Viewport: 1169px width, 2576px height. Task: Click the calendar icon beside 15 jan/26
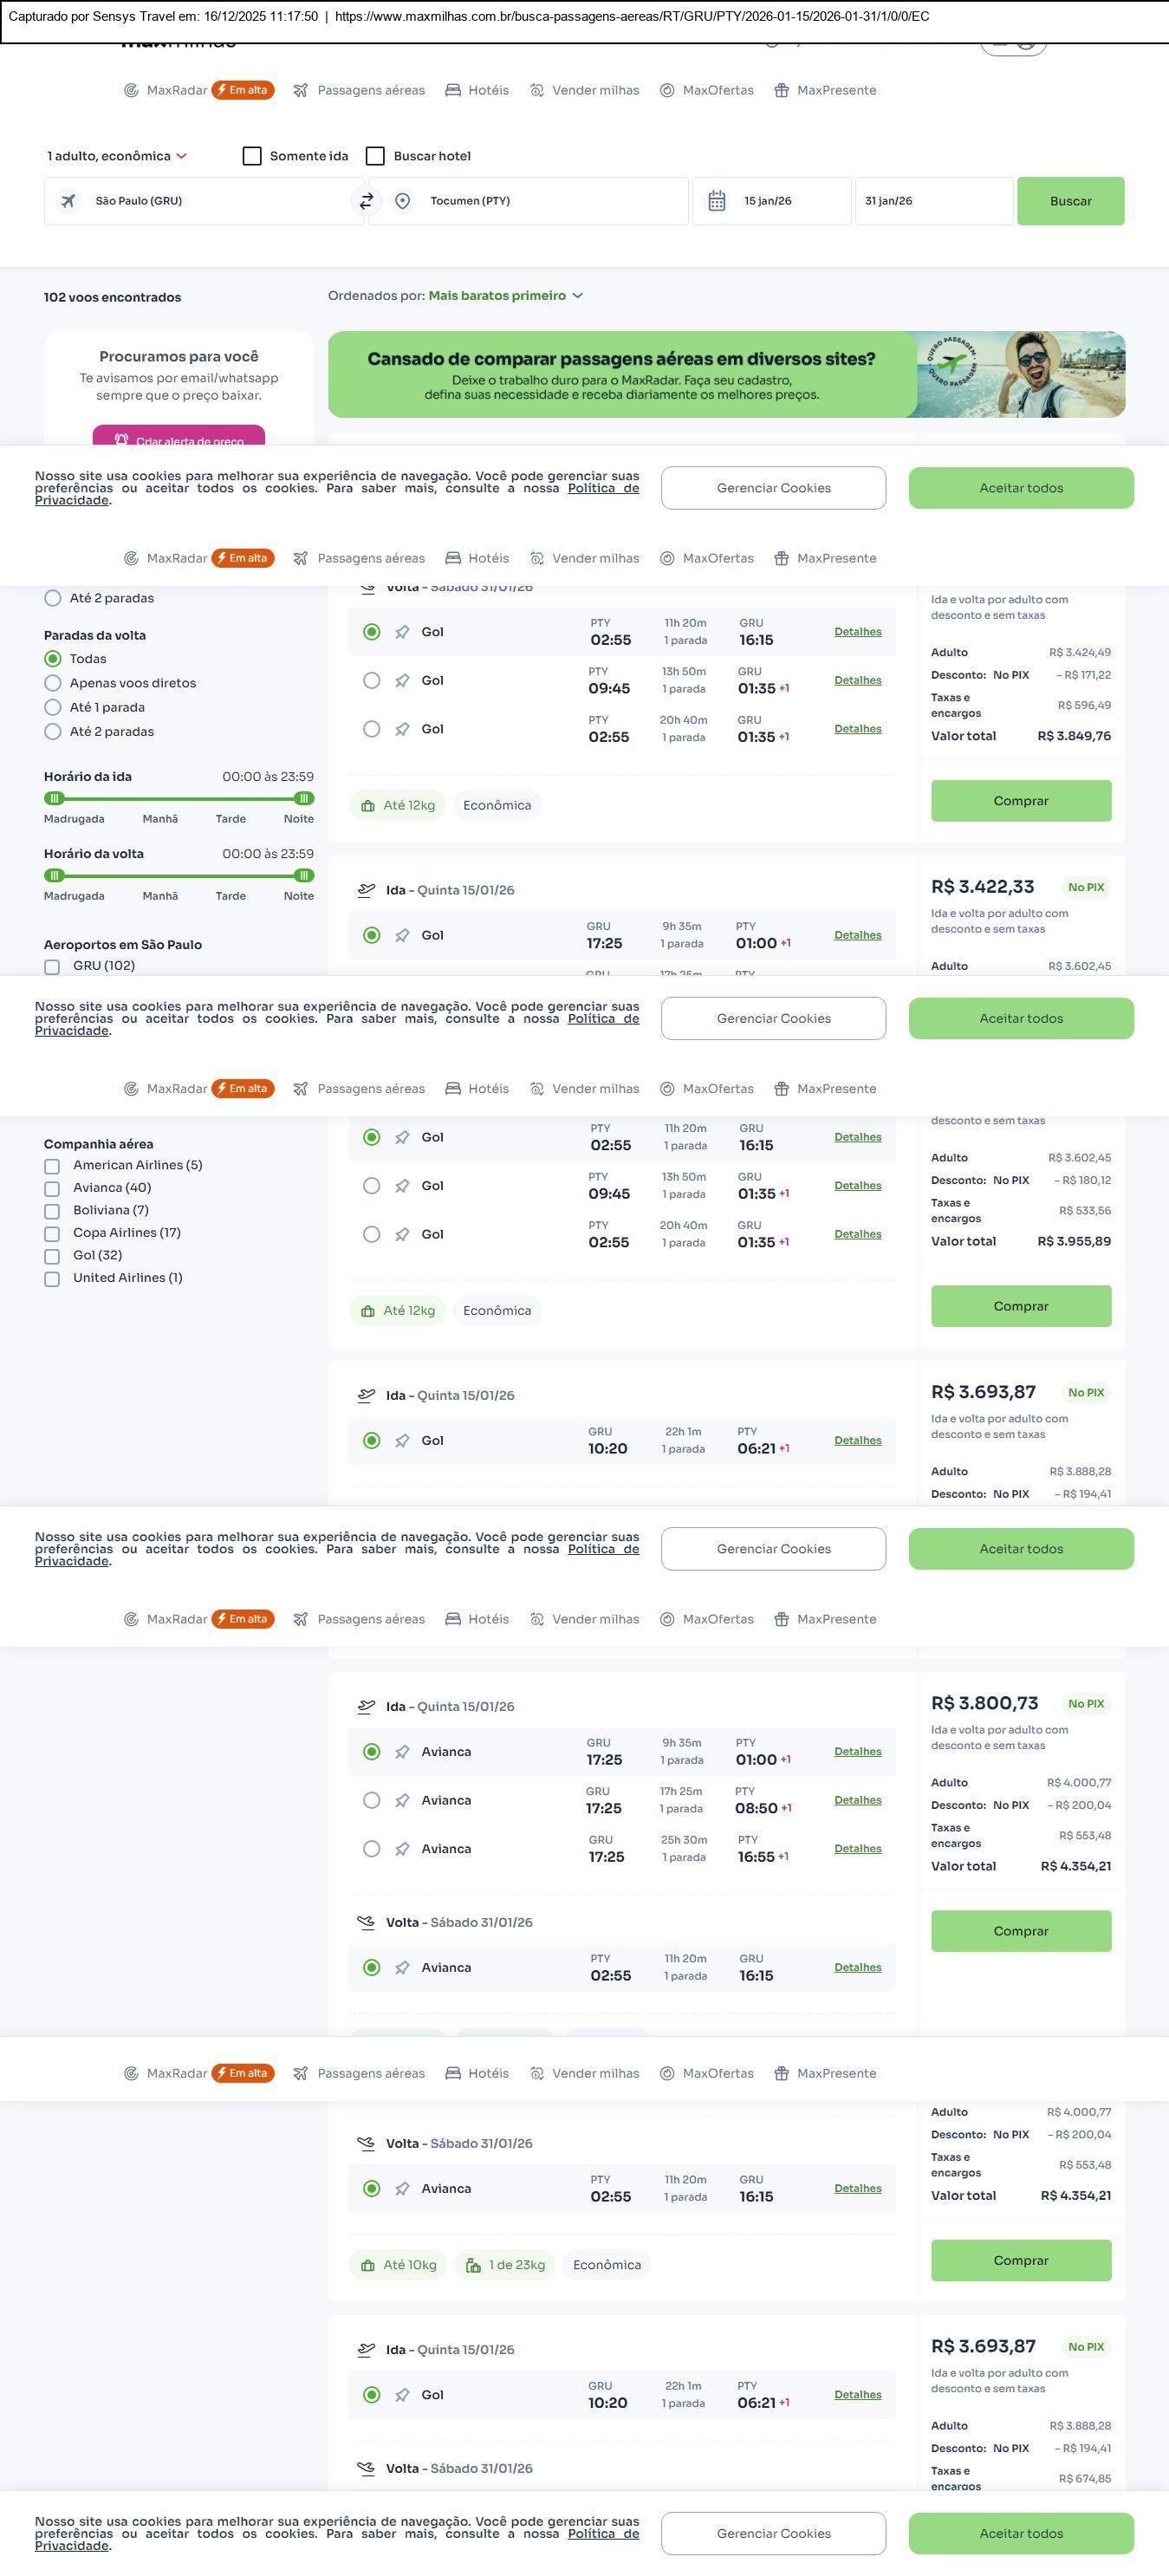coord(716,201)
